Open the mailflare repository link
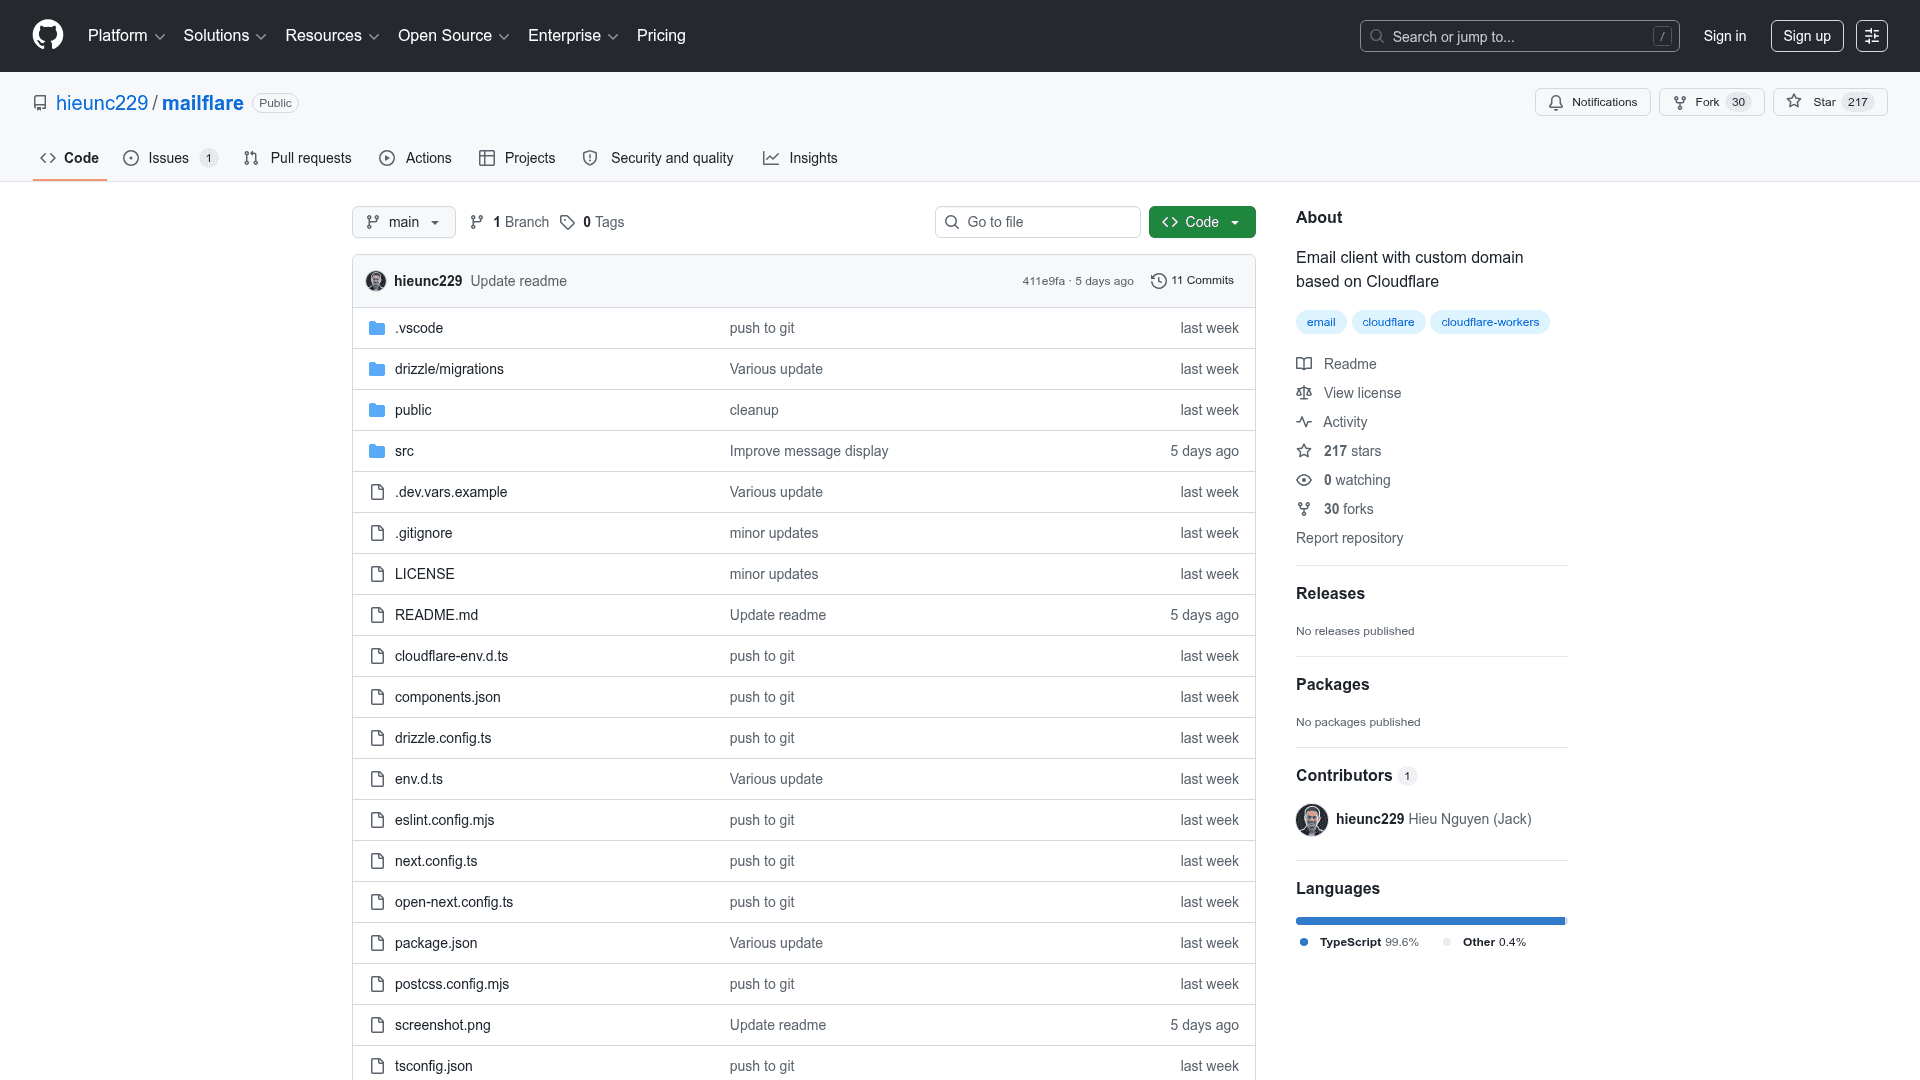 [203, 103]
